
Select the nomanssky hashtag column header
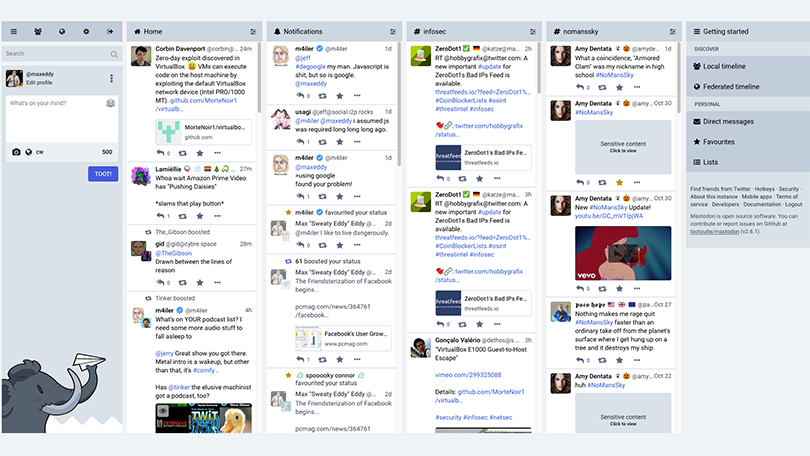(614, 32)
